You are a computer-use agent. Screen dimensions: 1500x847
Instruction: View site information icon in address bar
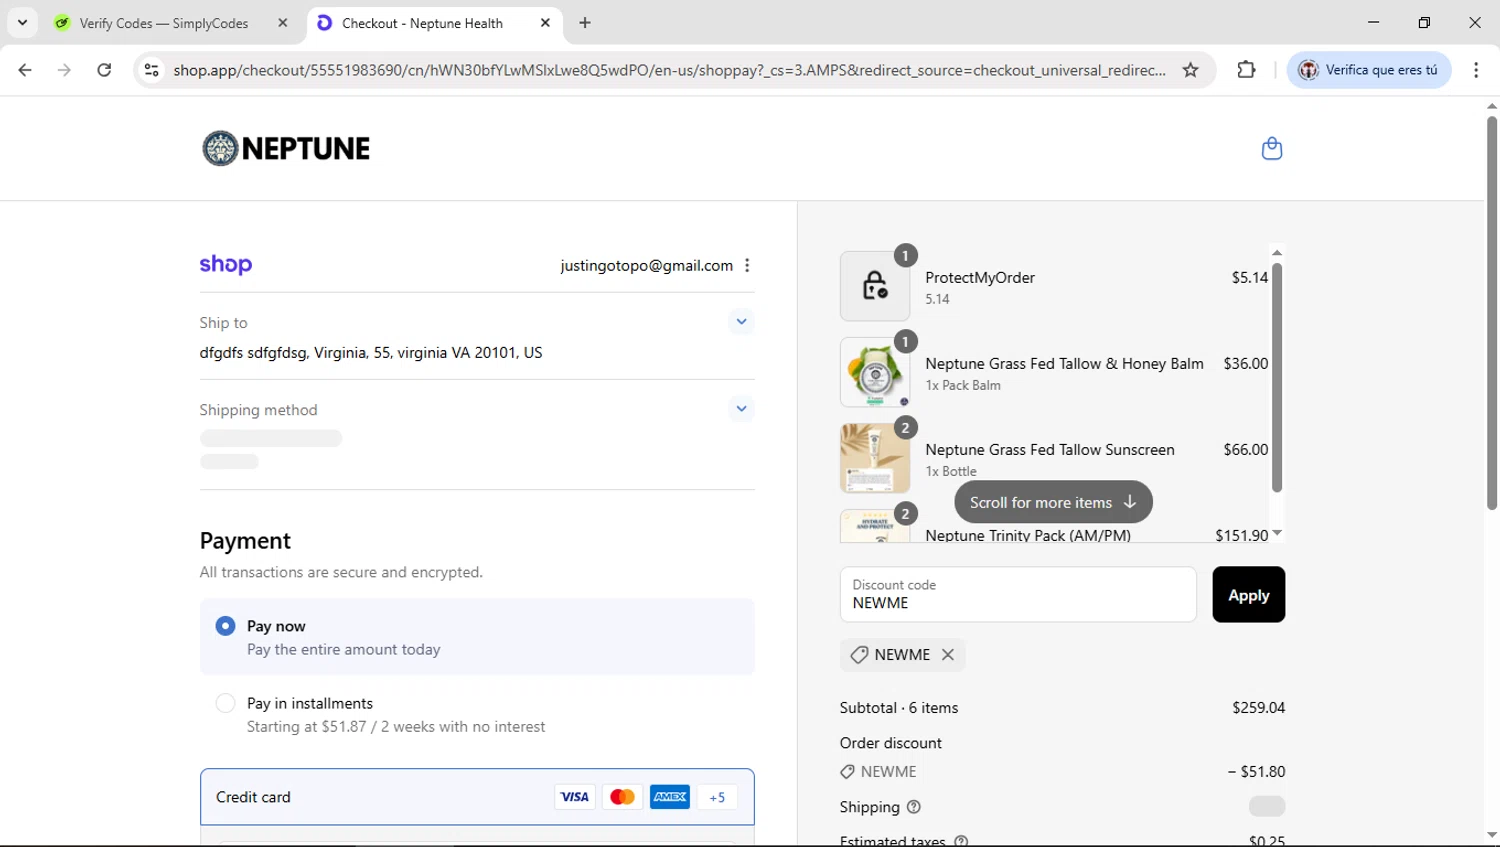point(151,70)
